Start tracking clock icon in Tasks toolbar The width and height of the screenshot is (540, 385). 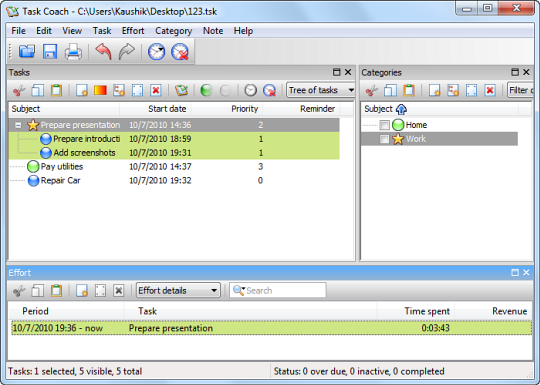point(251,91)
